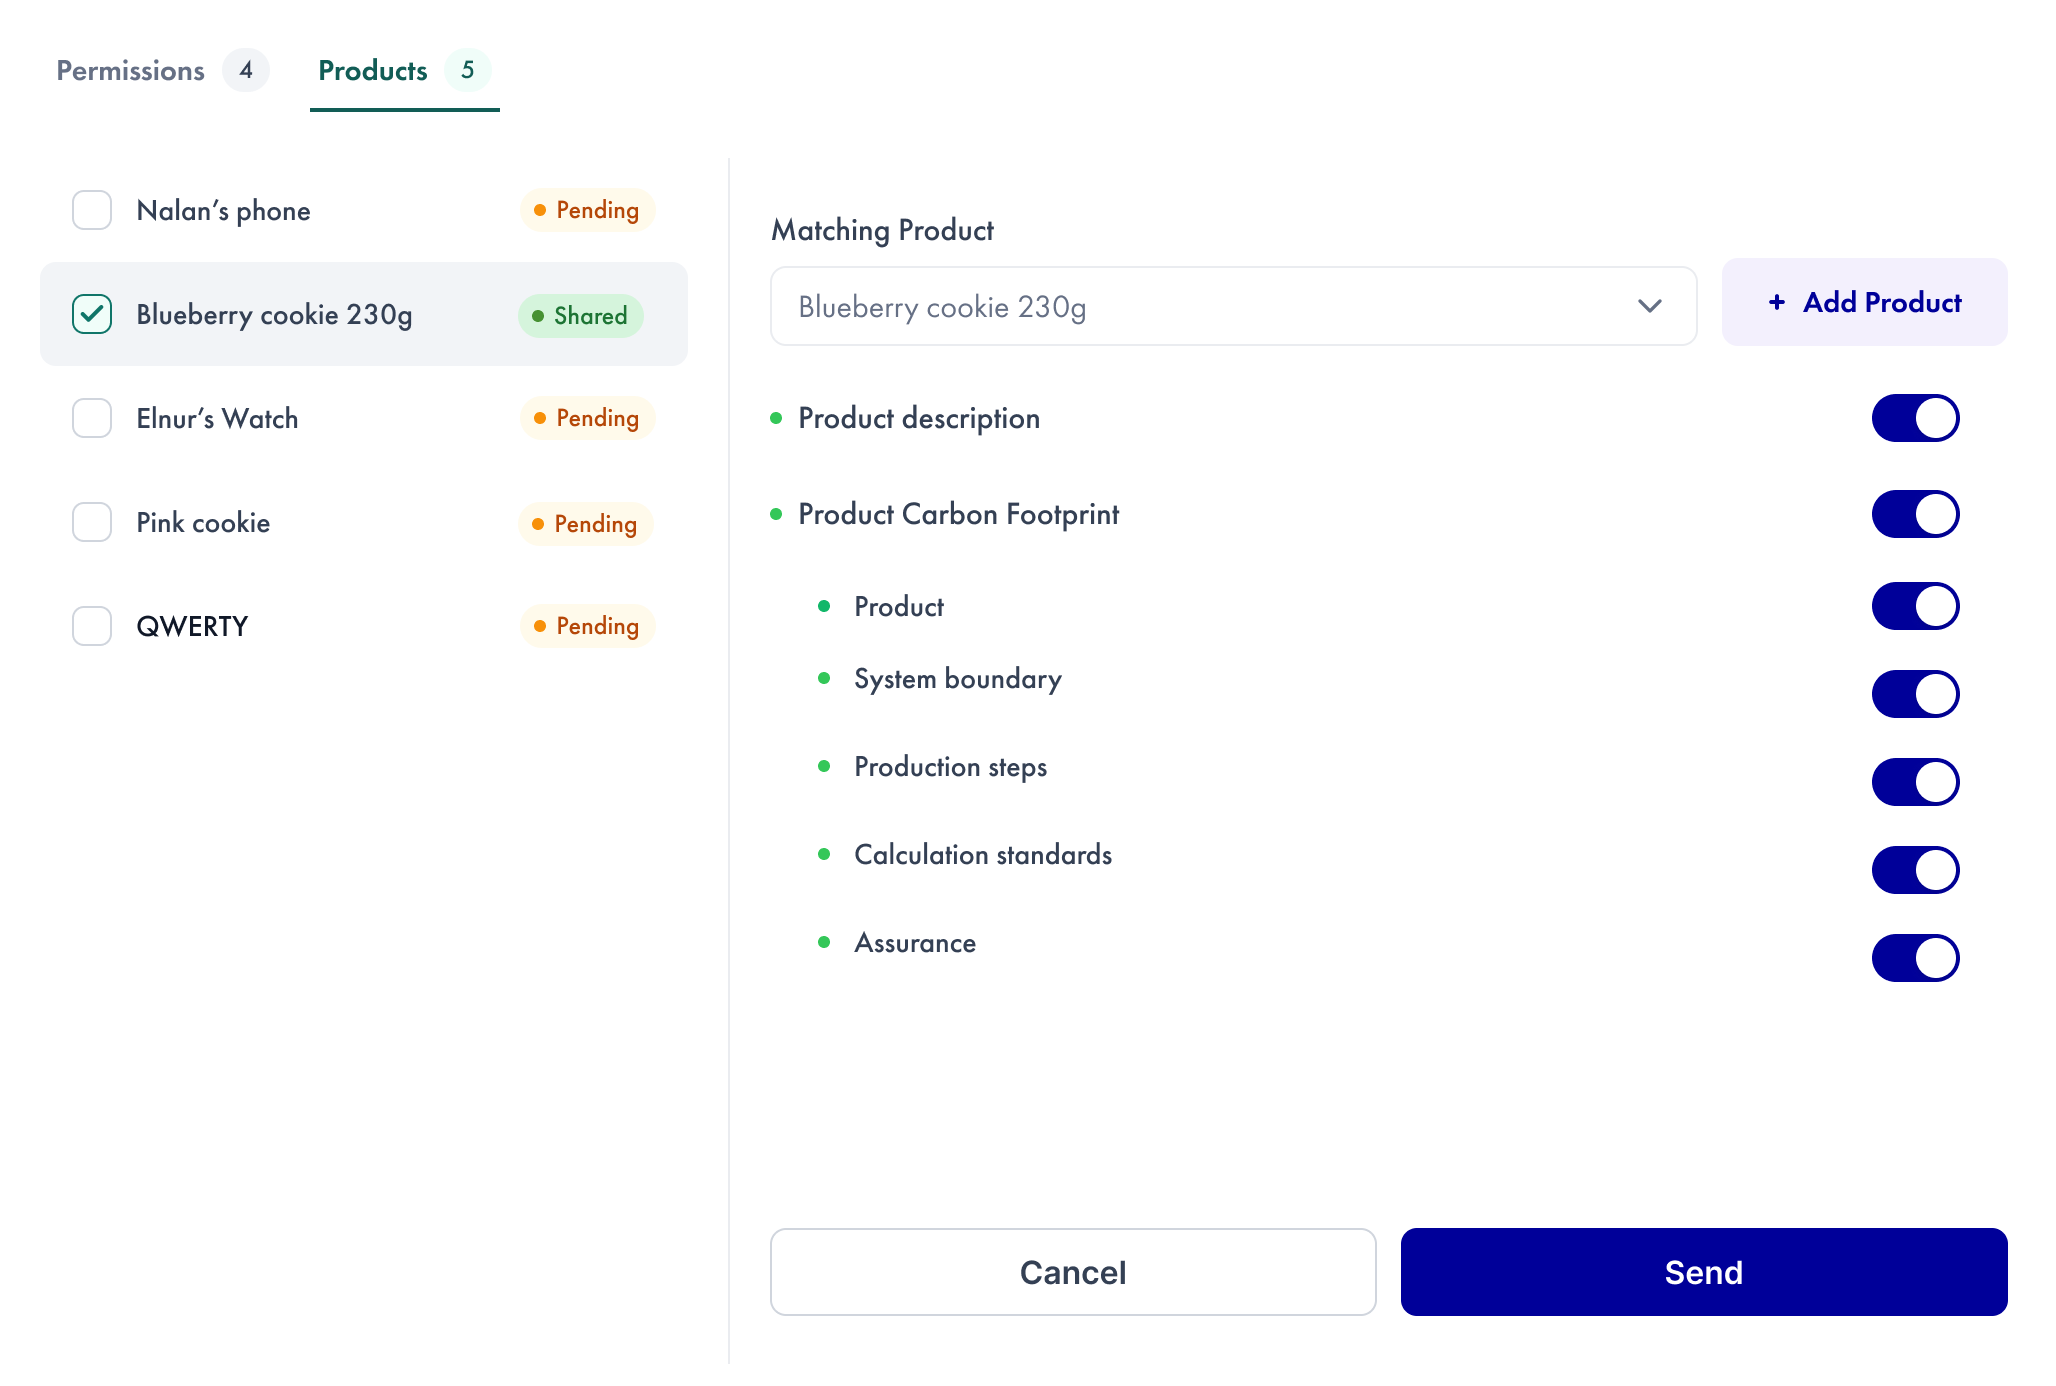This screenshot has width=2056, height=1386.
Task: Click the Cancel button
Action: (1072, 1272)
